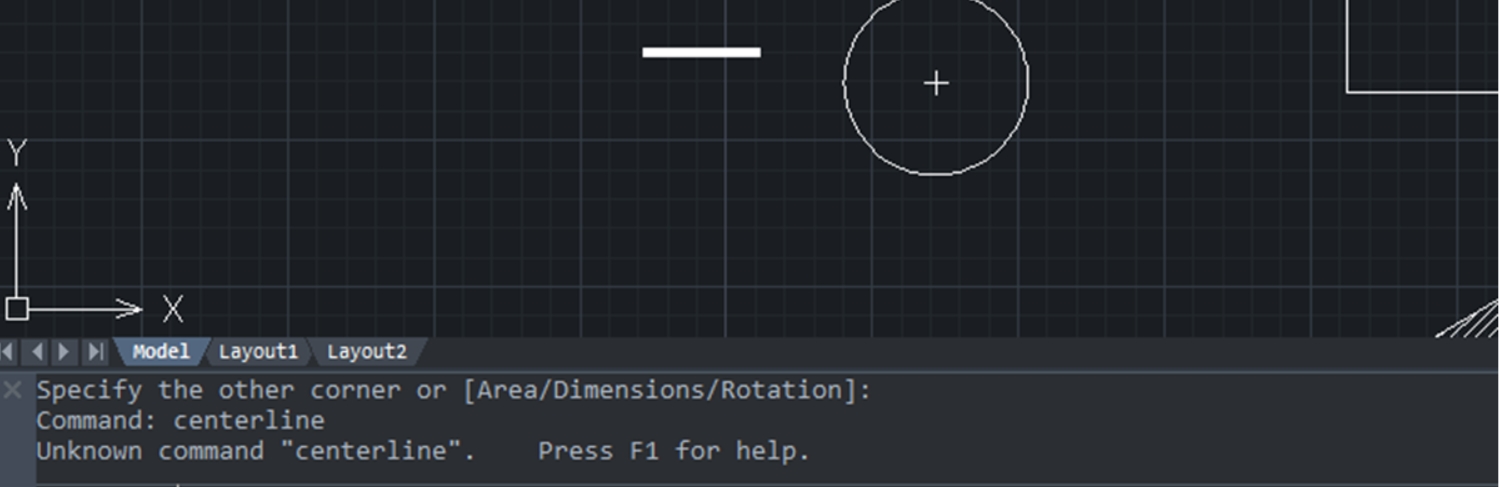Click the 'Specify the other corner' prompt line
The height and width of the screenshot is (487, 1499).
tap(454, 390)
